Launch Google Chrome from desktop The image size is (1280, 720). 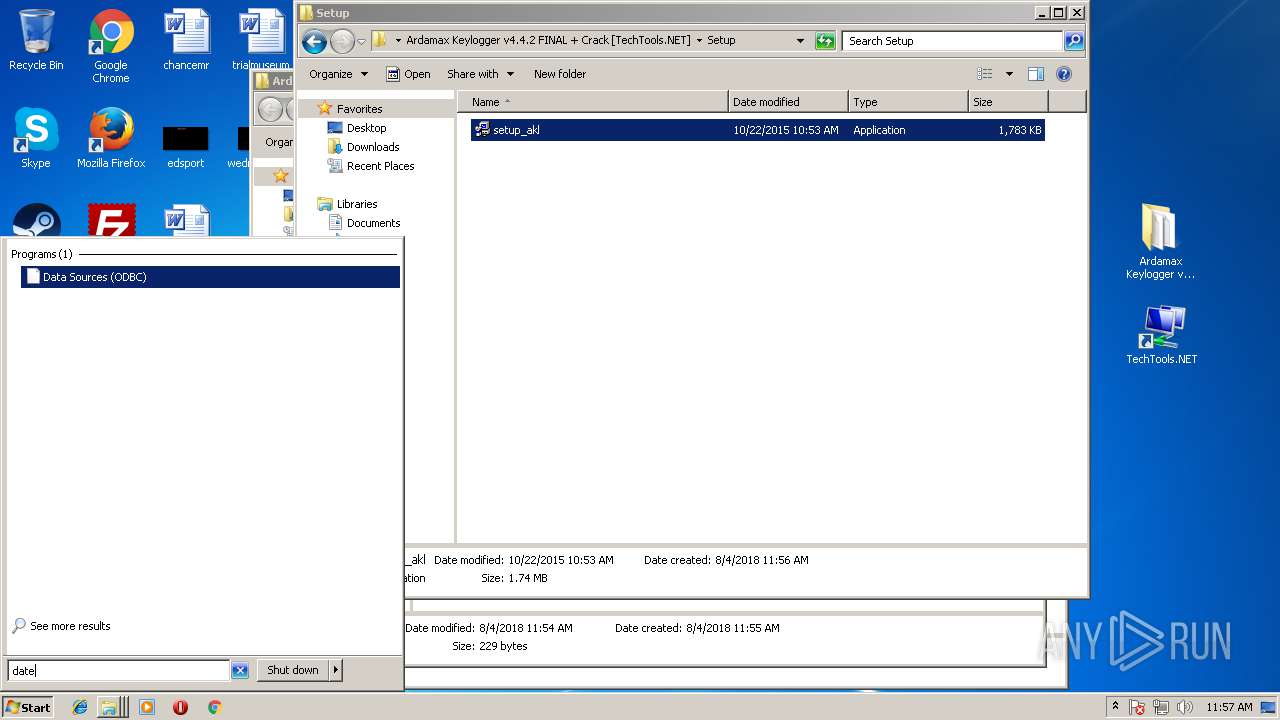(x=111, y=47)
